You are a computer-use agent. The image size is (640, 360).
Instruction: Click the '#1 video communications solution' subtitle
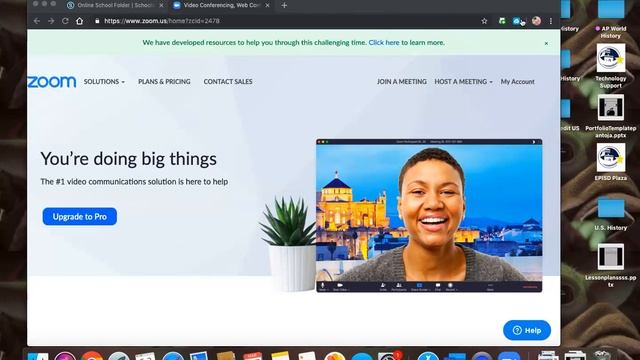(134, 182)
